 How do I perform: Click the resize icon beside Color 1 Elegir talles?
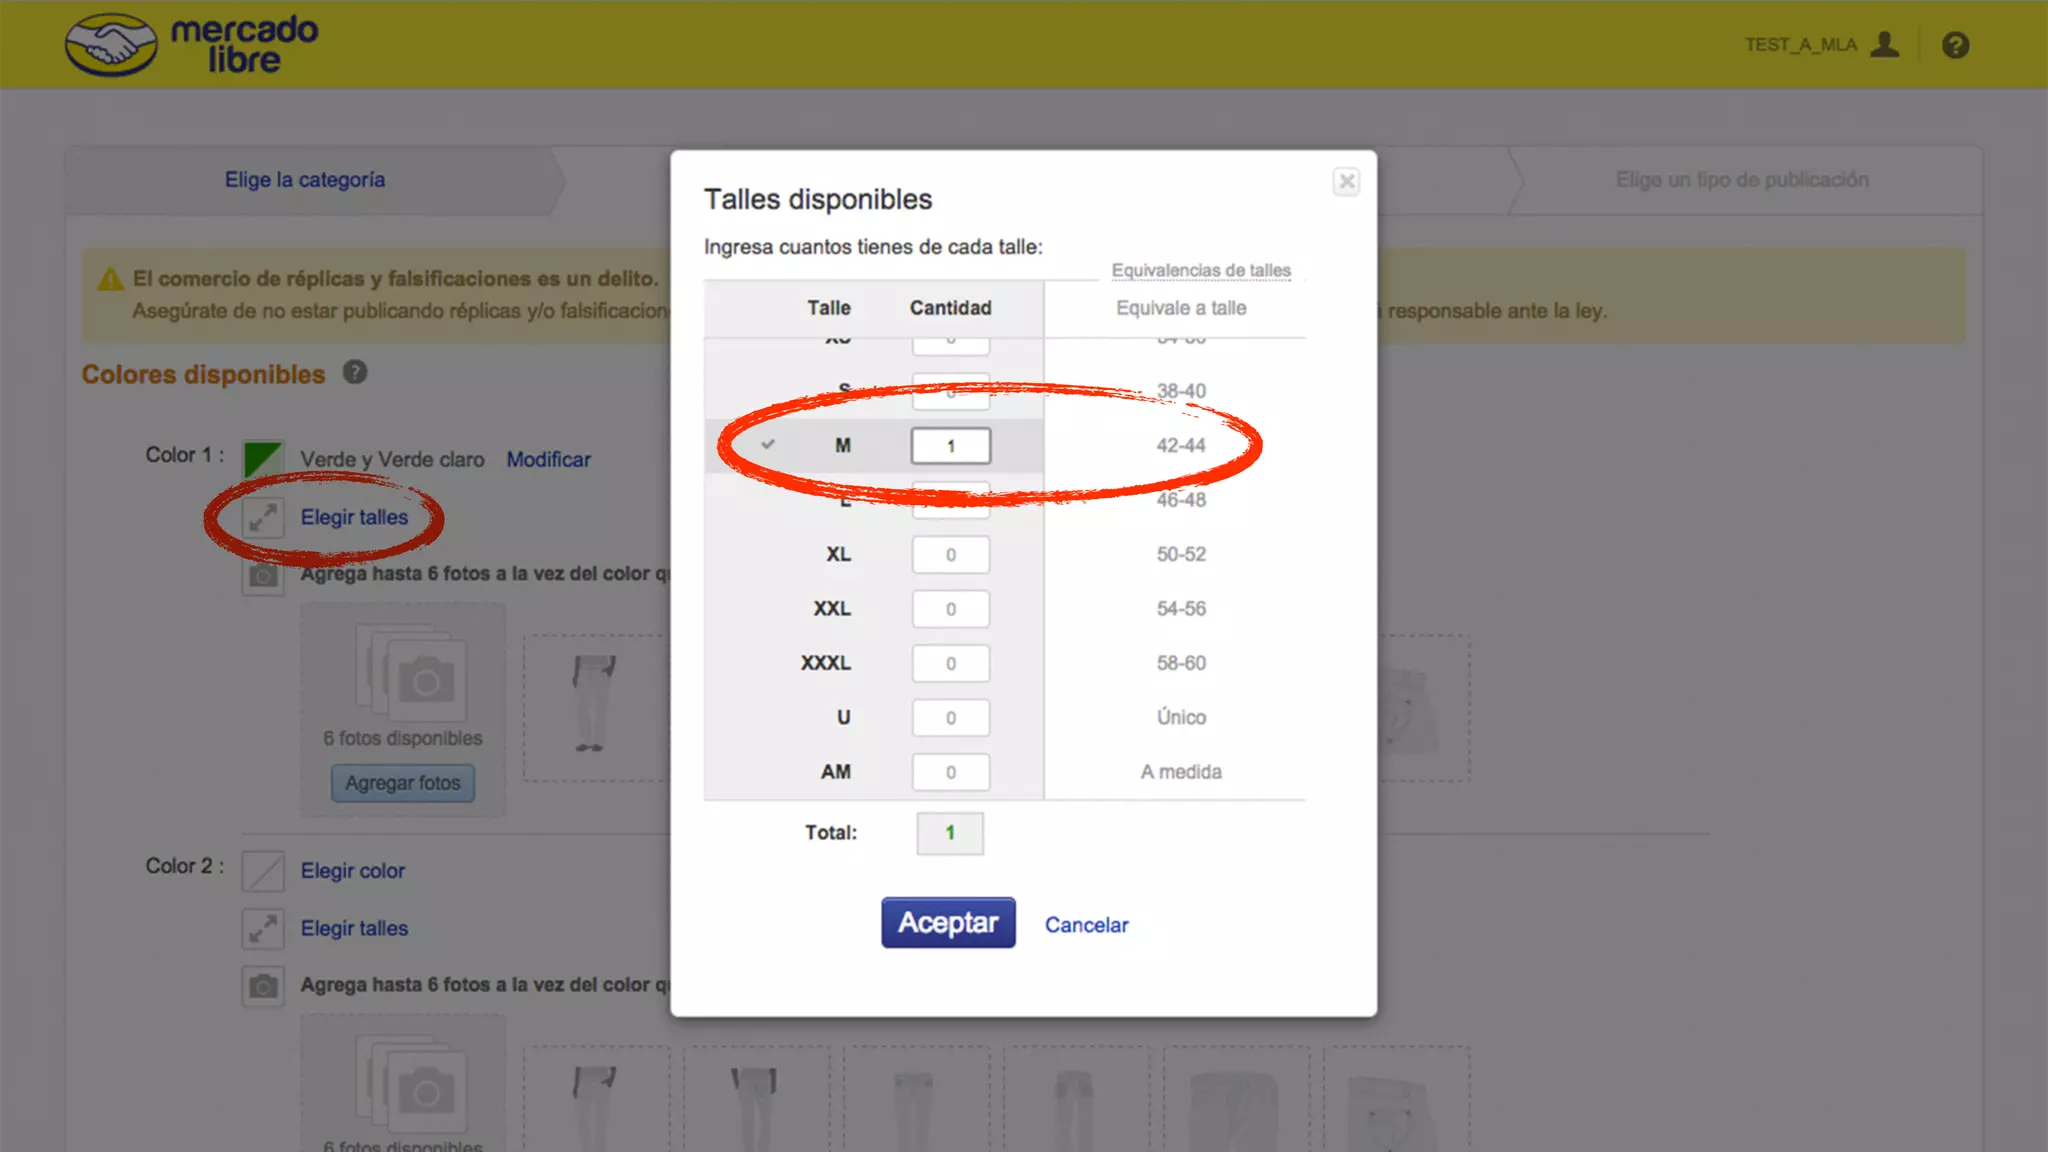[x=263, y=517]
